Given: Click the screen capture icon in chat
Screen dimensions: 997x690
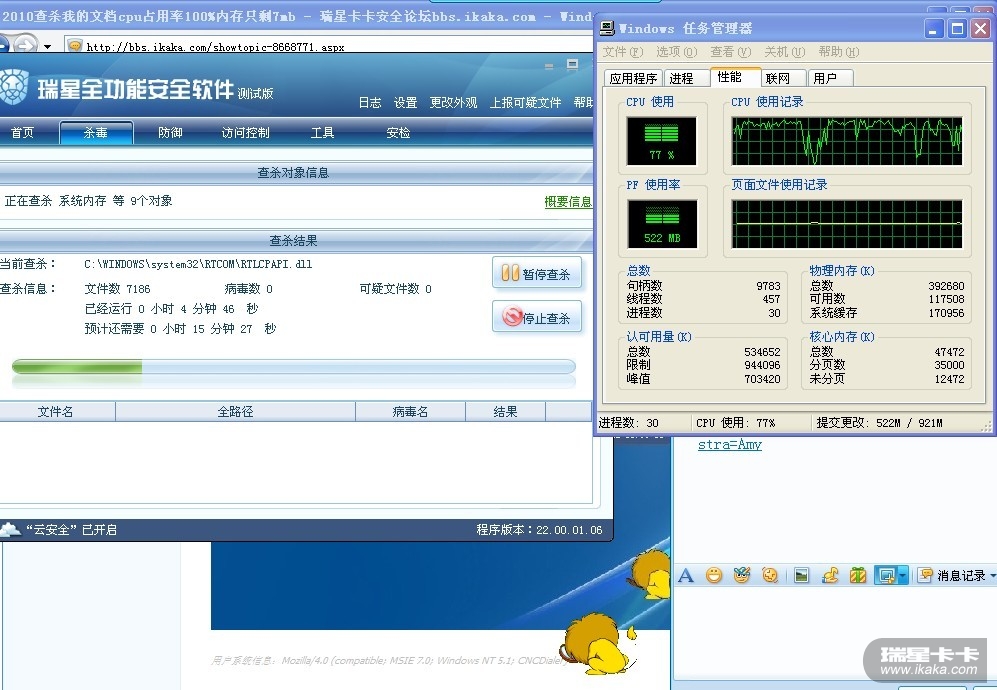Looking at the screenshot, I should (x=886, y=576).
